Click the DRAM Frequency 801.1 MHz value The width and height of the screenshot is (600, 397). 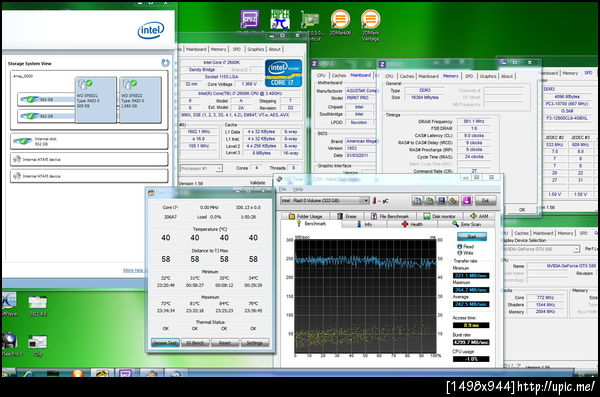coord(474,121)
